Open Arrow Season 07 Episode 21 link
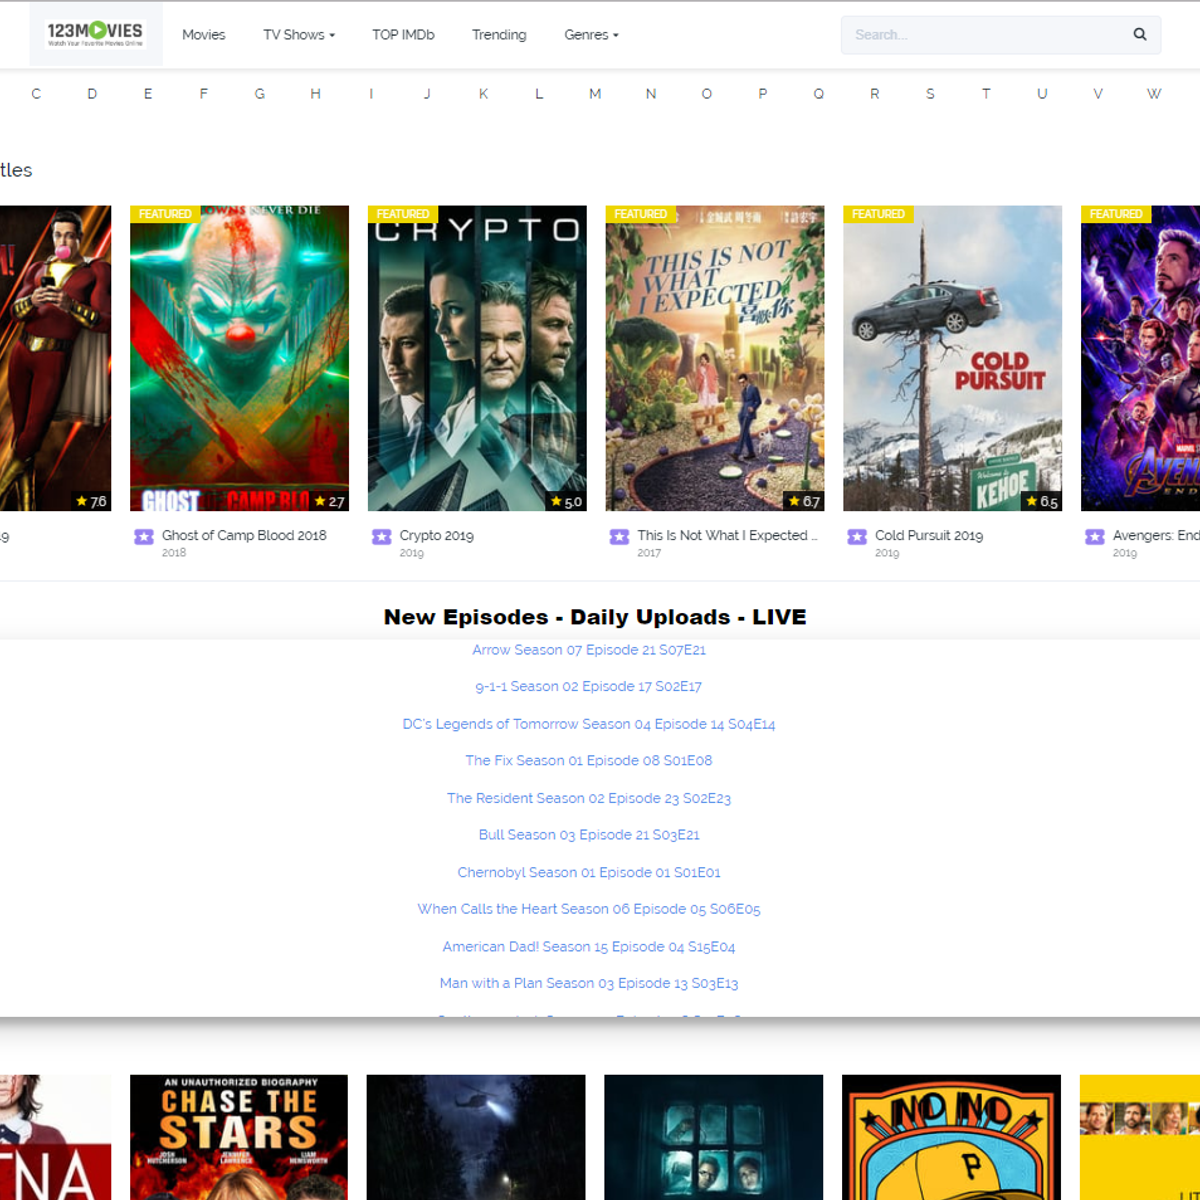The height and width of the screenshot is (1200, 1200). point(589,650)
